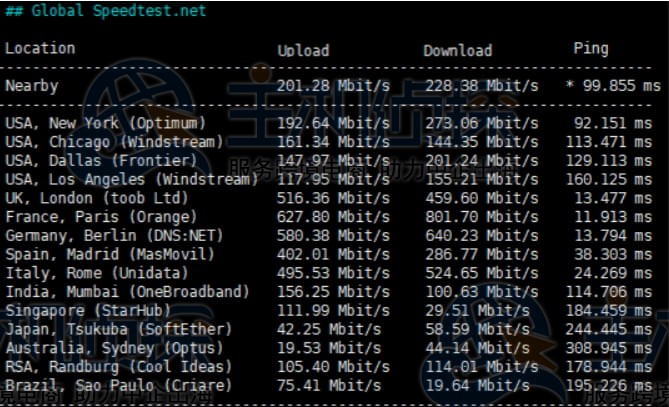Click the Download column header

coord(457,50)
